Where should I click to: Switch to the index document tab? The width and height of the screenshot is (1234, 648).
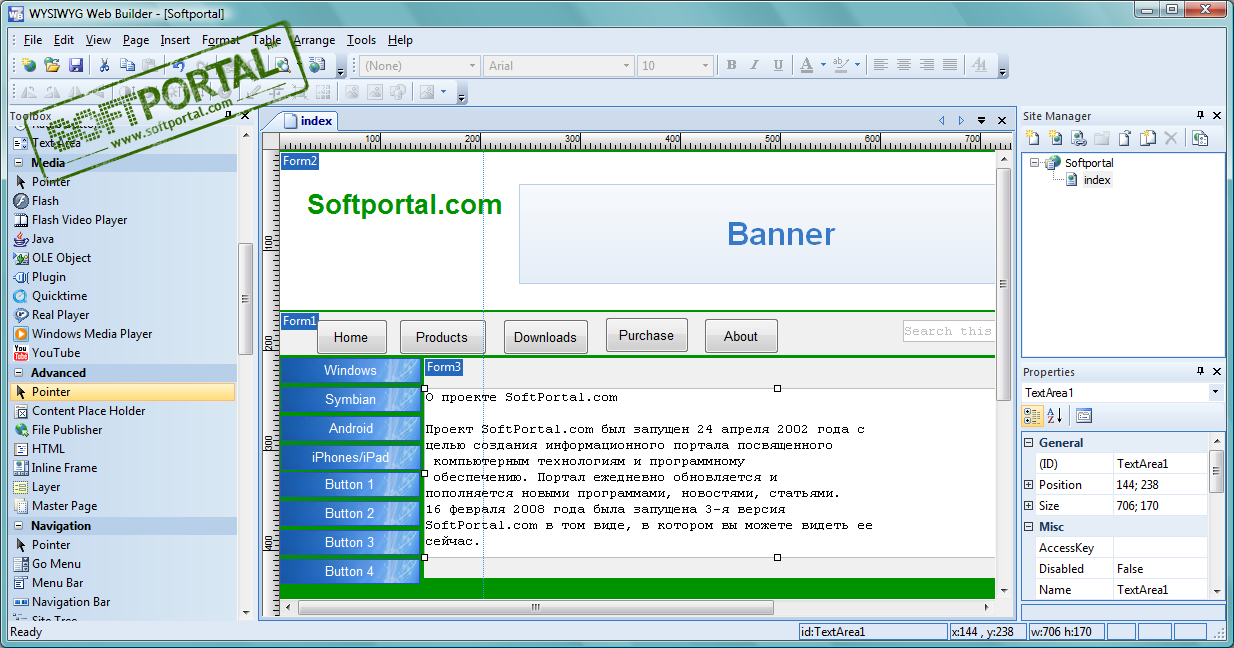click(x=308, y=121)
